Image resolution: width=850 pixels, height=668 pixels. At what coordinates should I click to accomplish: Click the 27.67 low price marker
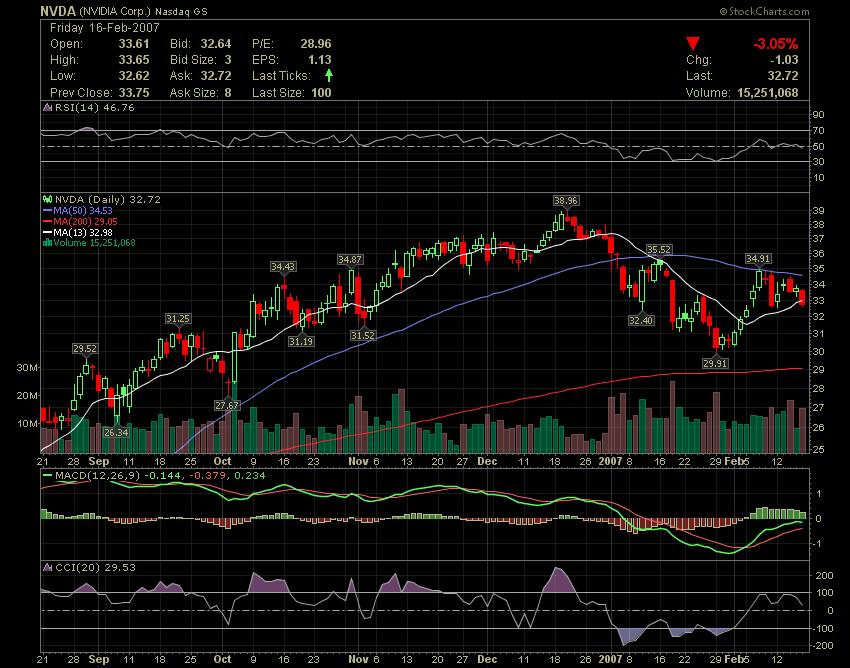click(x=227, y=405)
